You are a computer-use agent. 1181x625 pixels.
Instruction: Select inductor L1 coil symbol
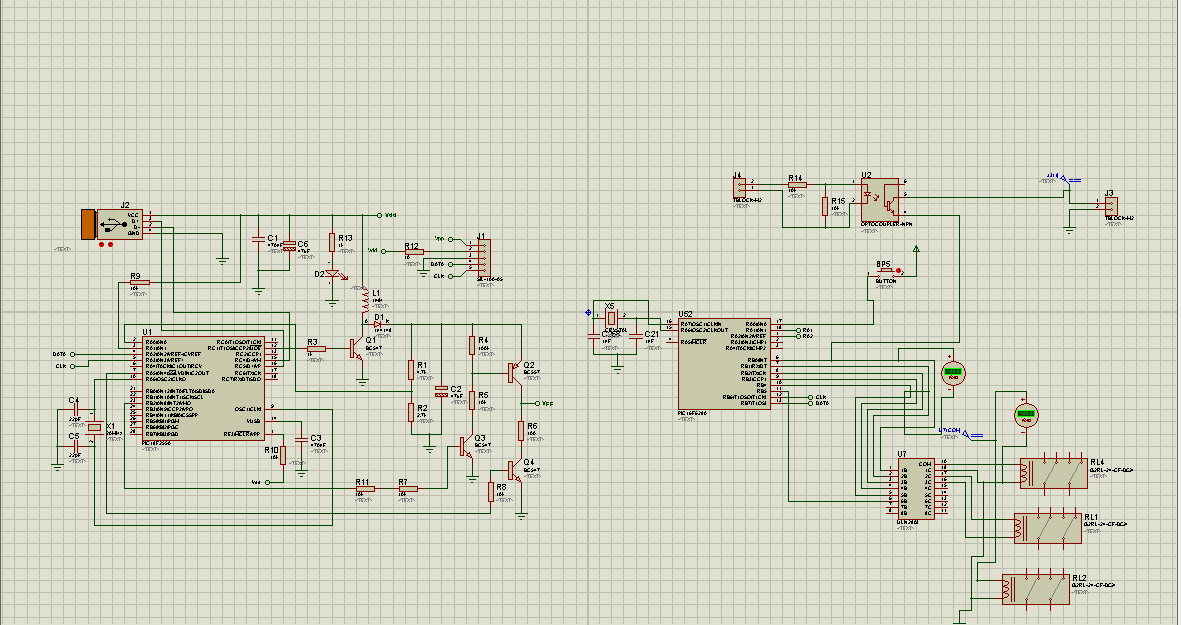(x=365, y=301)
